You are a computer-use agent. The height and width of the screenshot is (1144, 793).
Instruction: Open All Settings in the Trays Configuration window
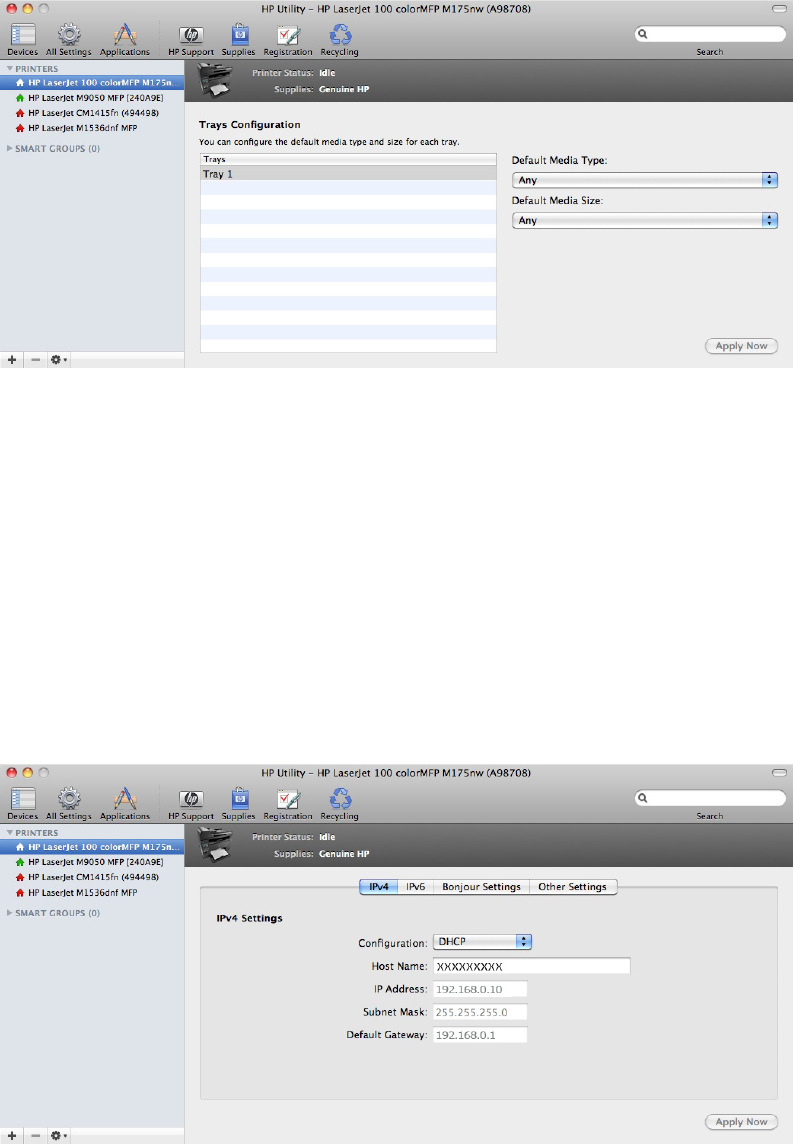[69, 39]
